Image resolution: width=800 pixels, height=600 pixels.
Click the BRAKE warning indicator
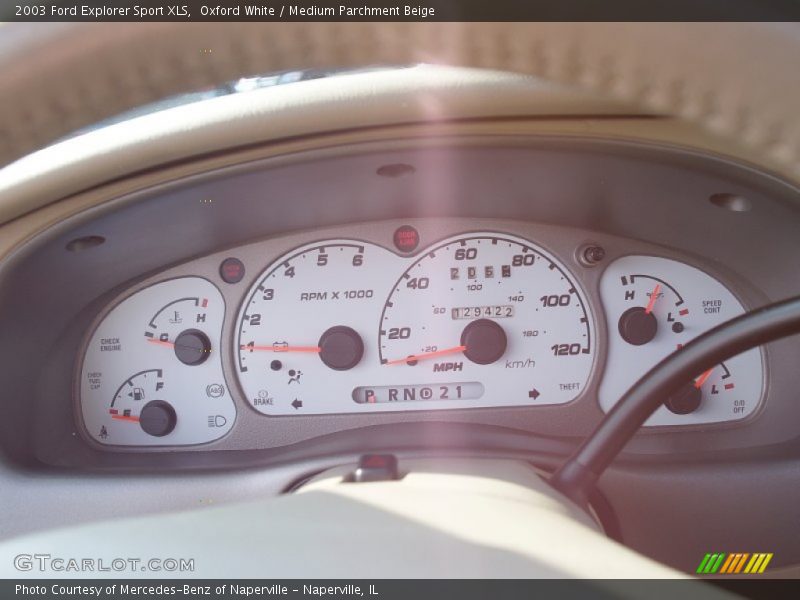click(x=263, y=398)
